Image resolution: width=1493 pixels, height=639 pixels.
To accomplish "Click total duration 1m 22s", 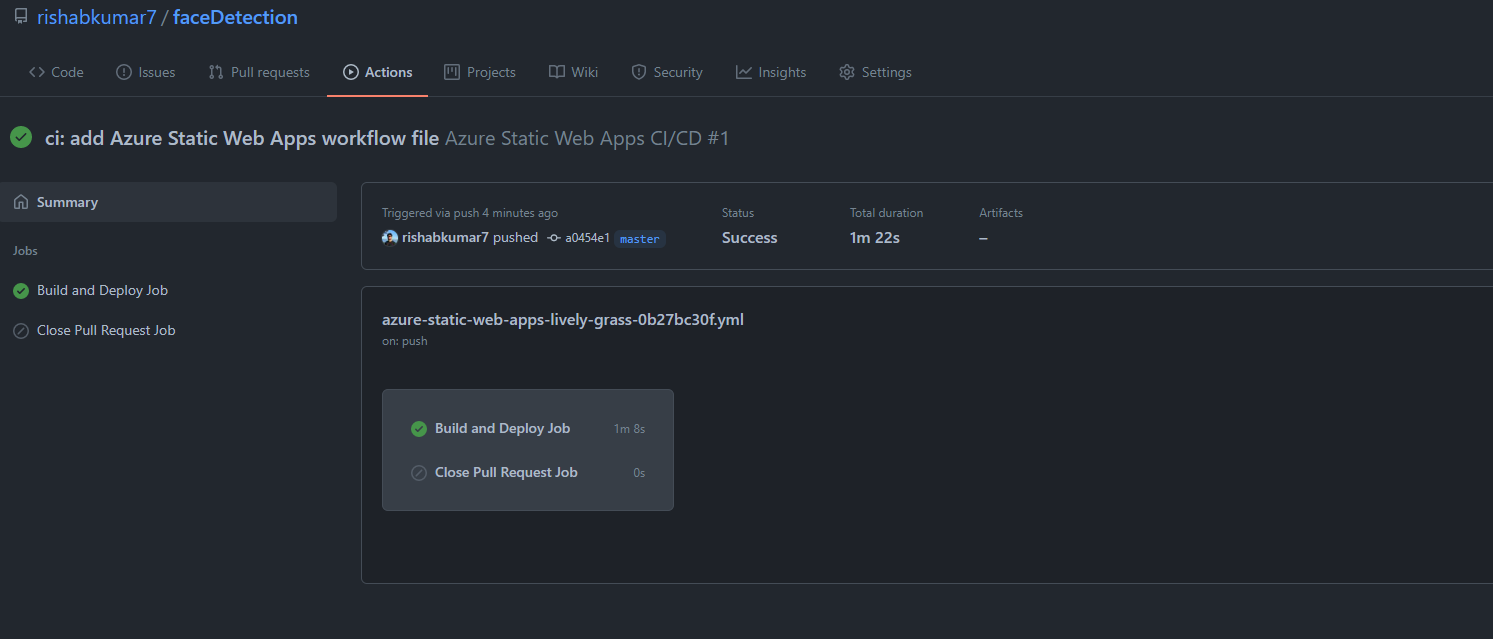I will click(x=875, y=238).
